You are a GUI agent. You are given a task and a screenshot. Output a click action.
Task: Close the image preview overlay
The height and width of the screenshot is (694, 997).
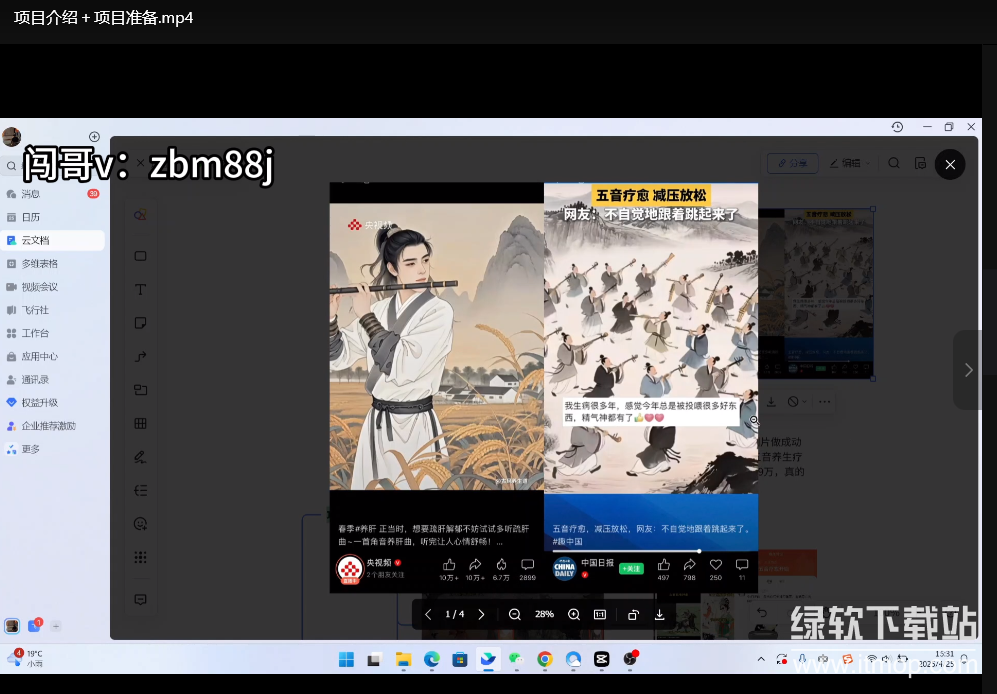click(x=950, y=164)
